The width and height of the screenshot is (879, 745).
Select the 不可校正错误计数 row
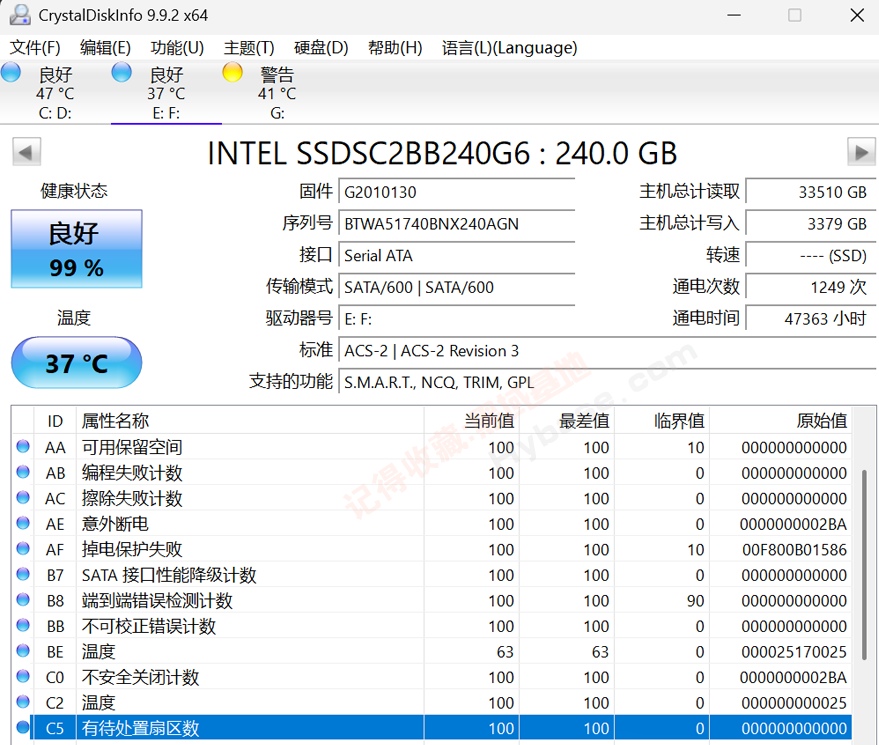pyautogui.click(x=431, y=626)
